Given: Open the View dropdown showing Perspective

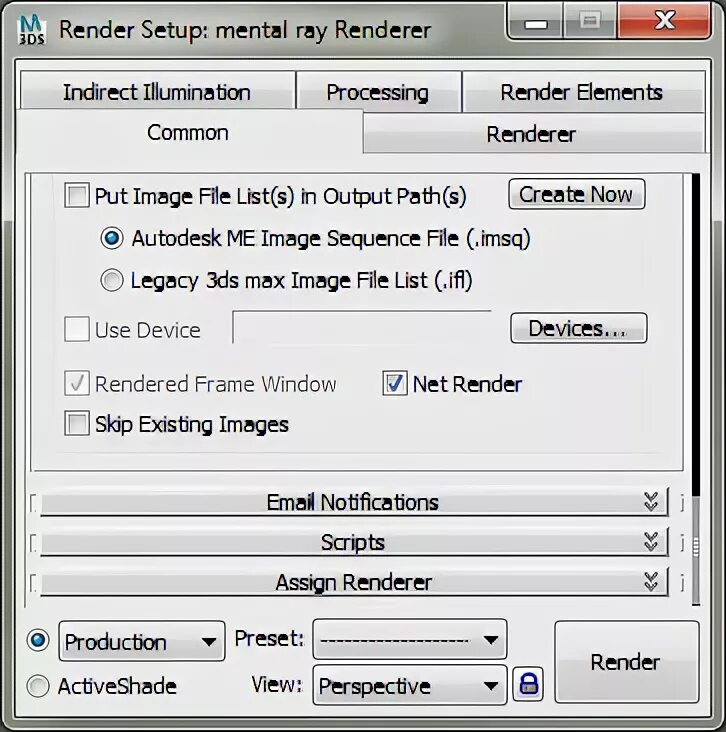Looking at the screenshot, I should pos(409,685).
